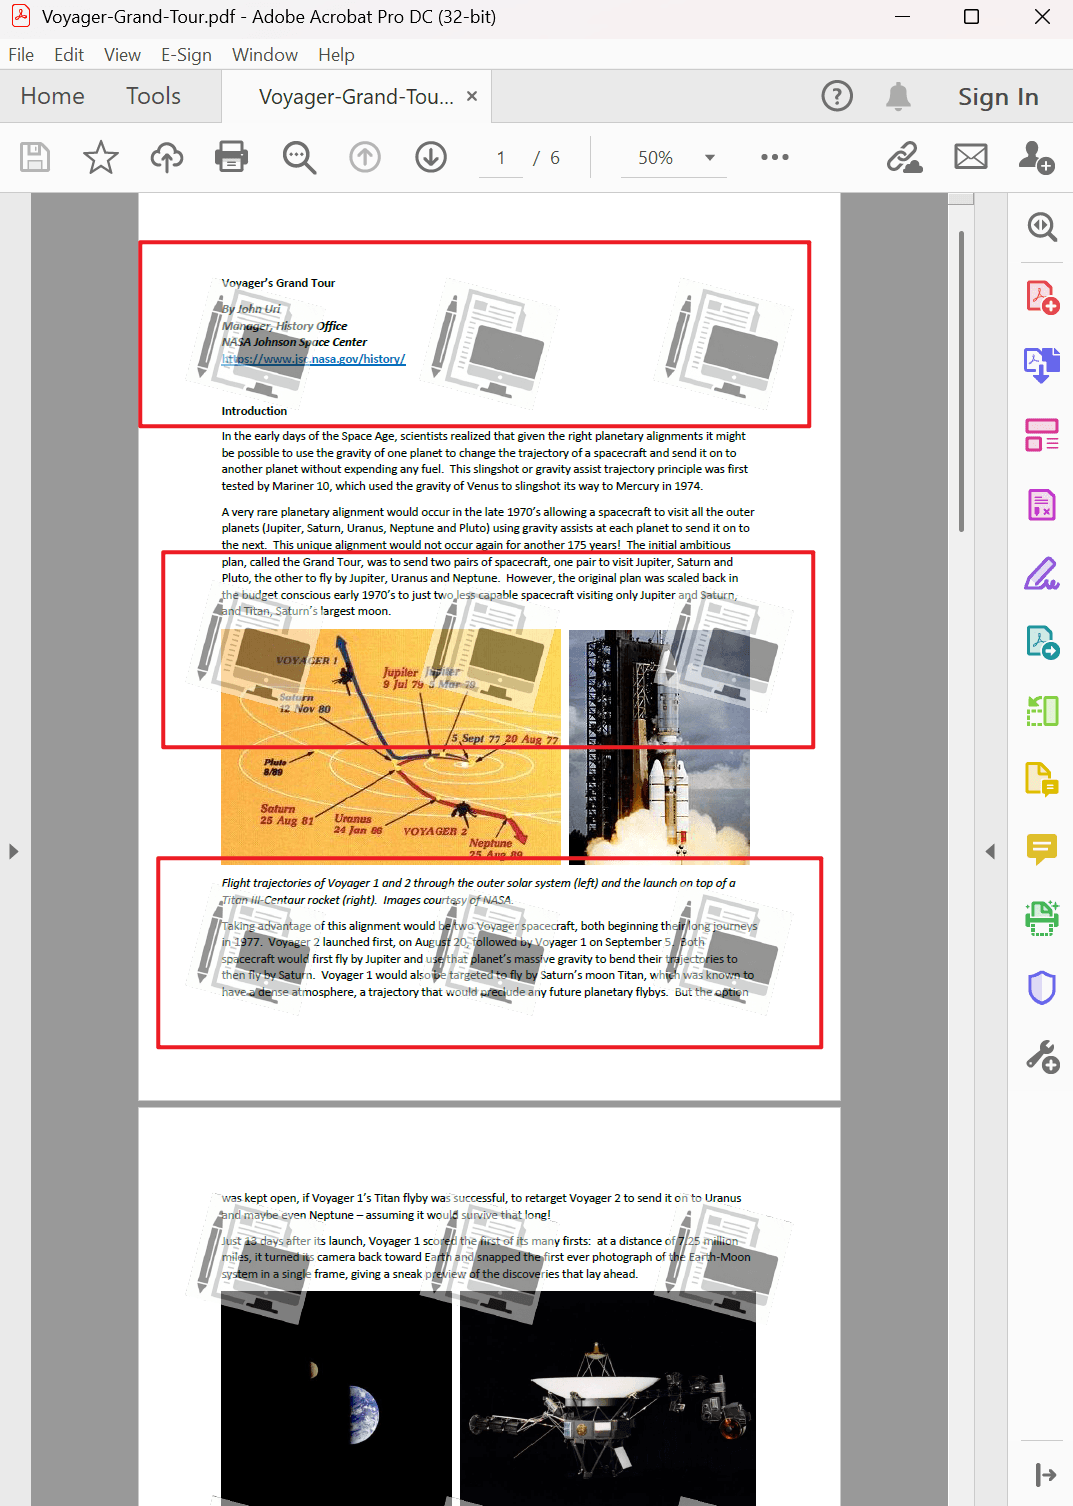The image size is (1073, 1506).
Task: Open the View menu
Action: pos(121,54)
